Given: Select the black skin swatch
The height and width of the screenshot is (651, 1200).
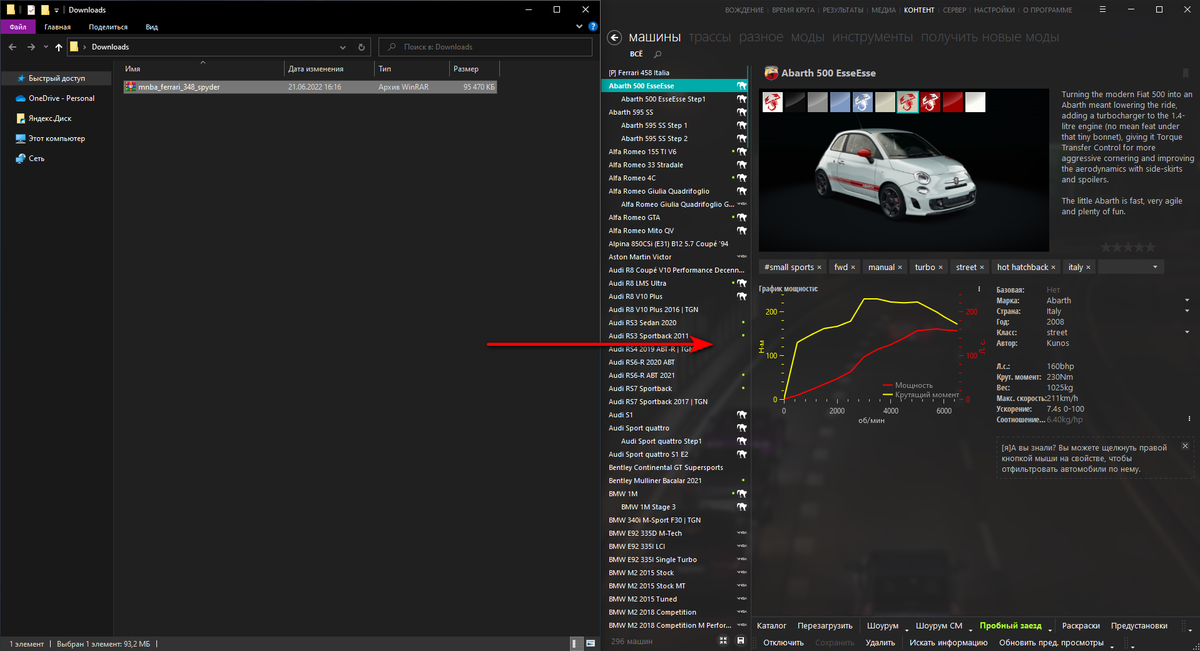Looking at the screenshot, I should point(796,102).
